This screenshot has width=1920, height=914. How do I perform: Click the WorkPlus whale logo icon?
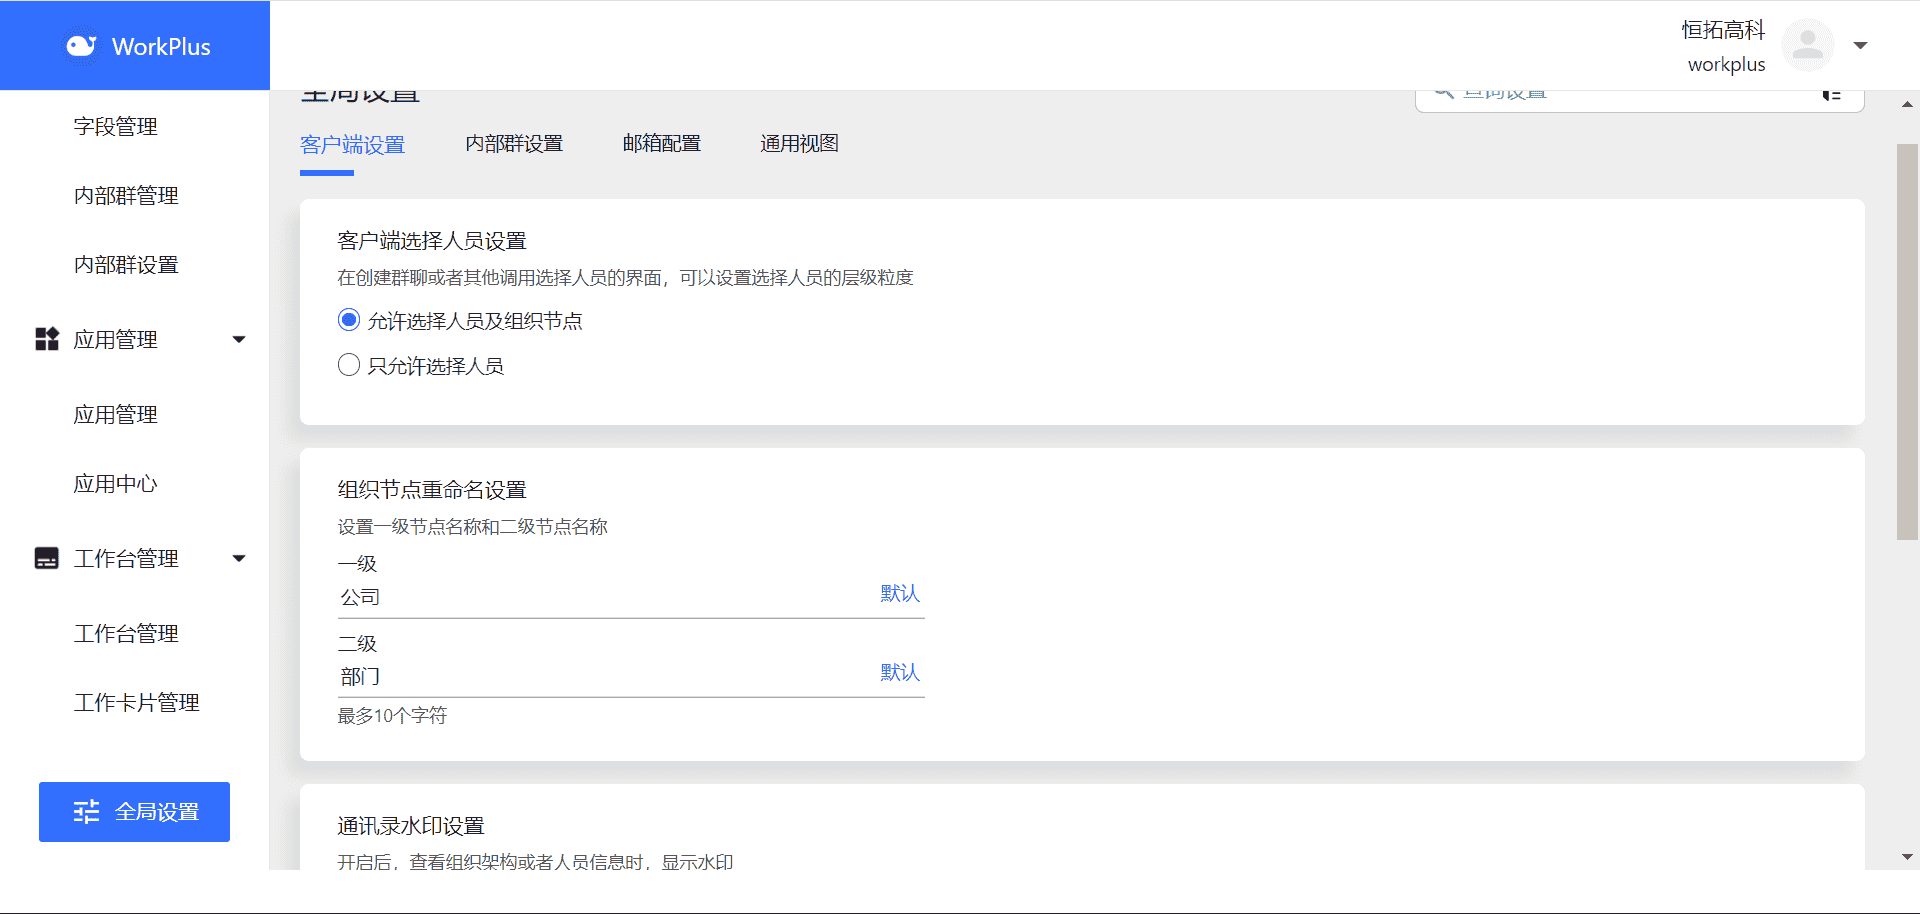81,46
